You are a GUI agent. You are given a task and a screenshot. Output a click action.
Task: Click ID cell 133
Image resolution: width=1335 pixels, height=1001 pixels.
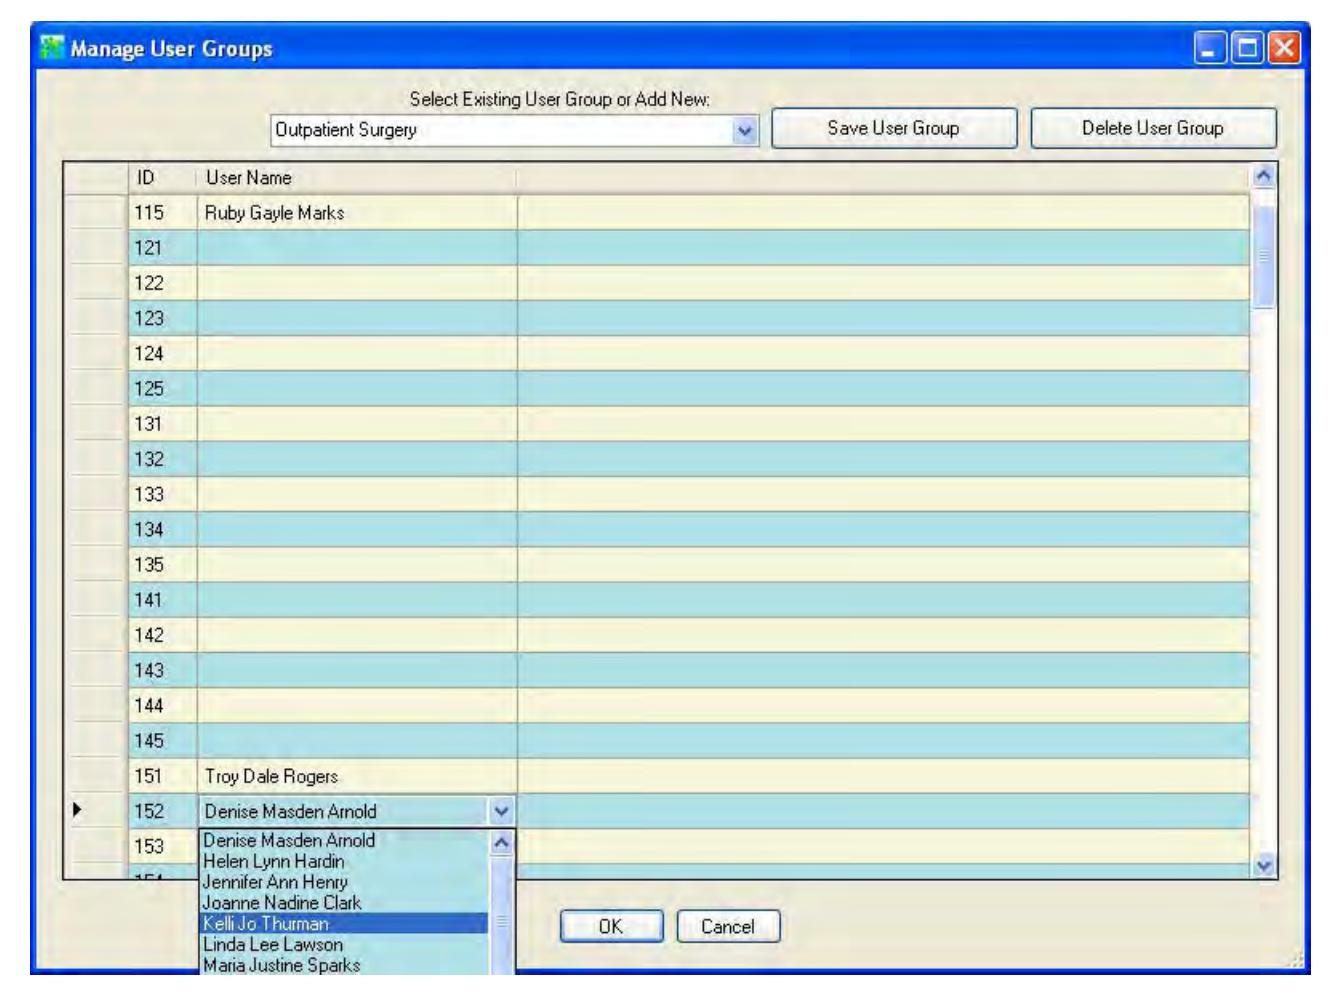click(163, 495)
